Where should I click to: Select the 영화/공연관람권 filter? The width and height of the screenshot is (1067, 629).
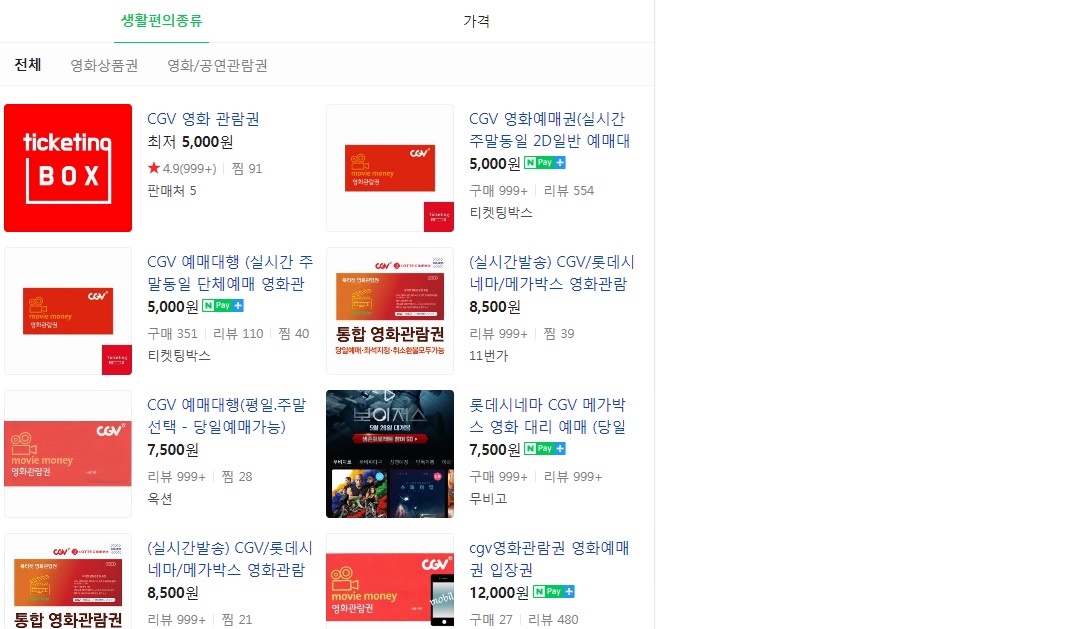click(x=217, y=65)
